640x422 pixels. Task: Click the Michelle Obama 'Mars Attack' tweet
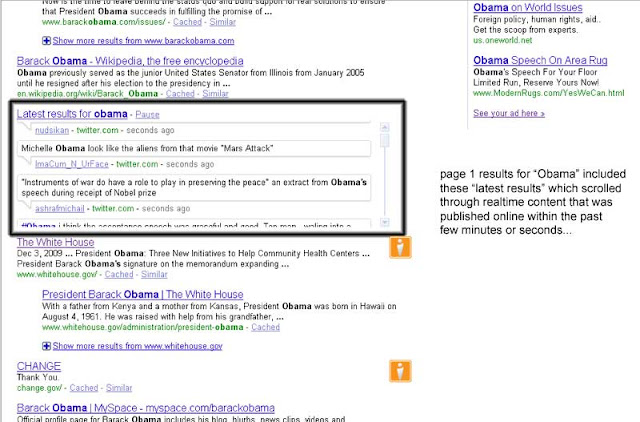pos(194,148)
